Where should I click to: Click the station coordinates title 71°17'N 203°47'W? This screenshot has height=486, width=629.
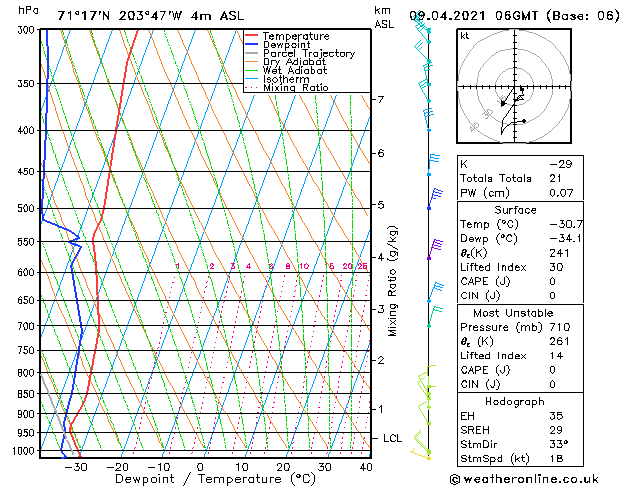pyautogui.click(x=120, y=16)
